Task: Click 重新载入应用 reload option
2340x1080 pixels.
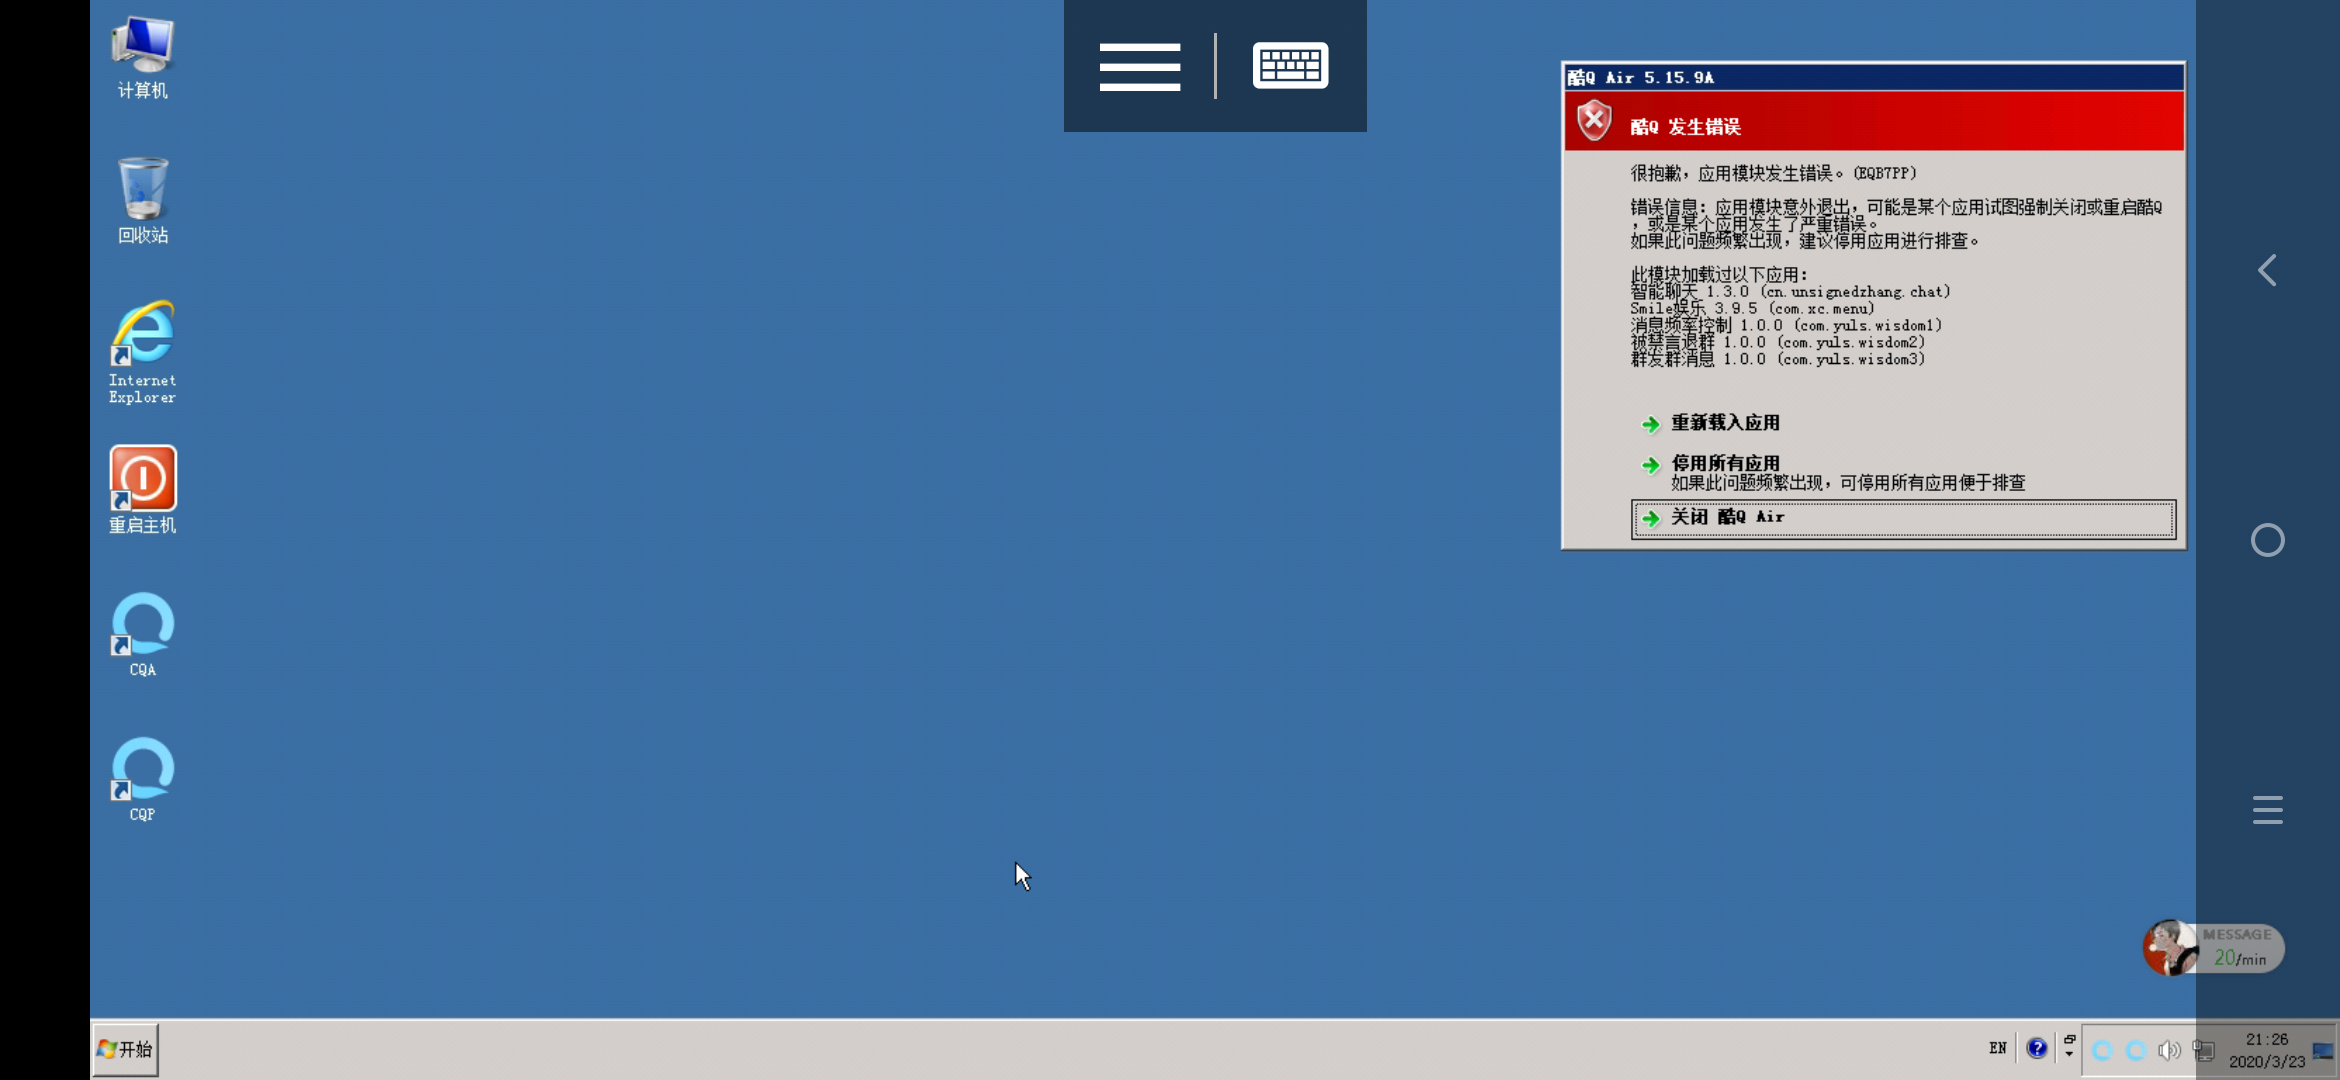Action: click(x=1725, y=423)
